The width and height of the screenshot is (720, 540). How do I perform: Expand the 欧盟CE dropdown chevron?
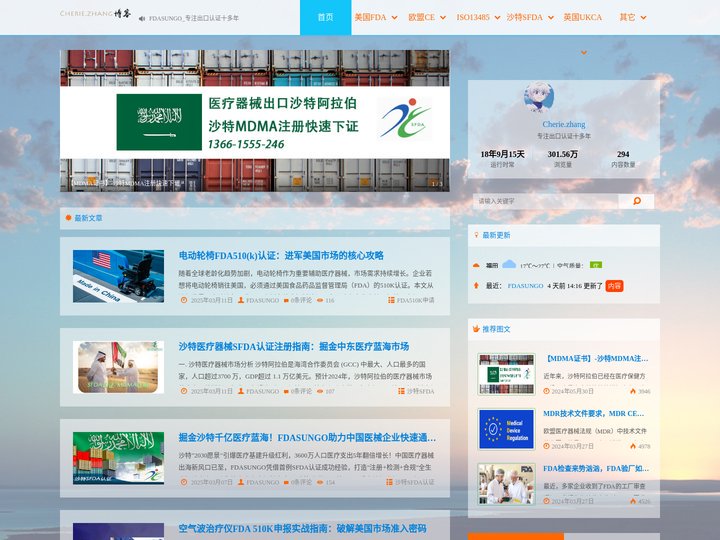pyautogui.click(x=443, y=18)
